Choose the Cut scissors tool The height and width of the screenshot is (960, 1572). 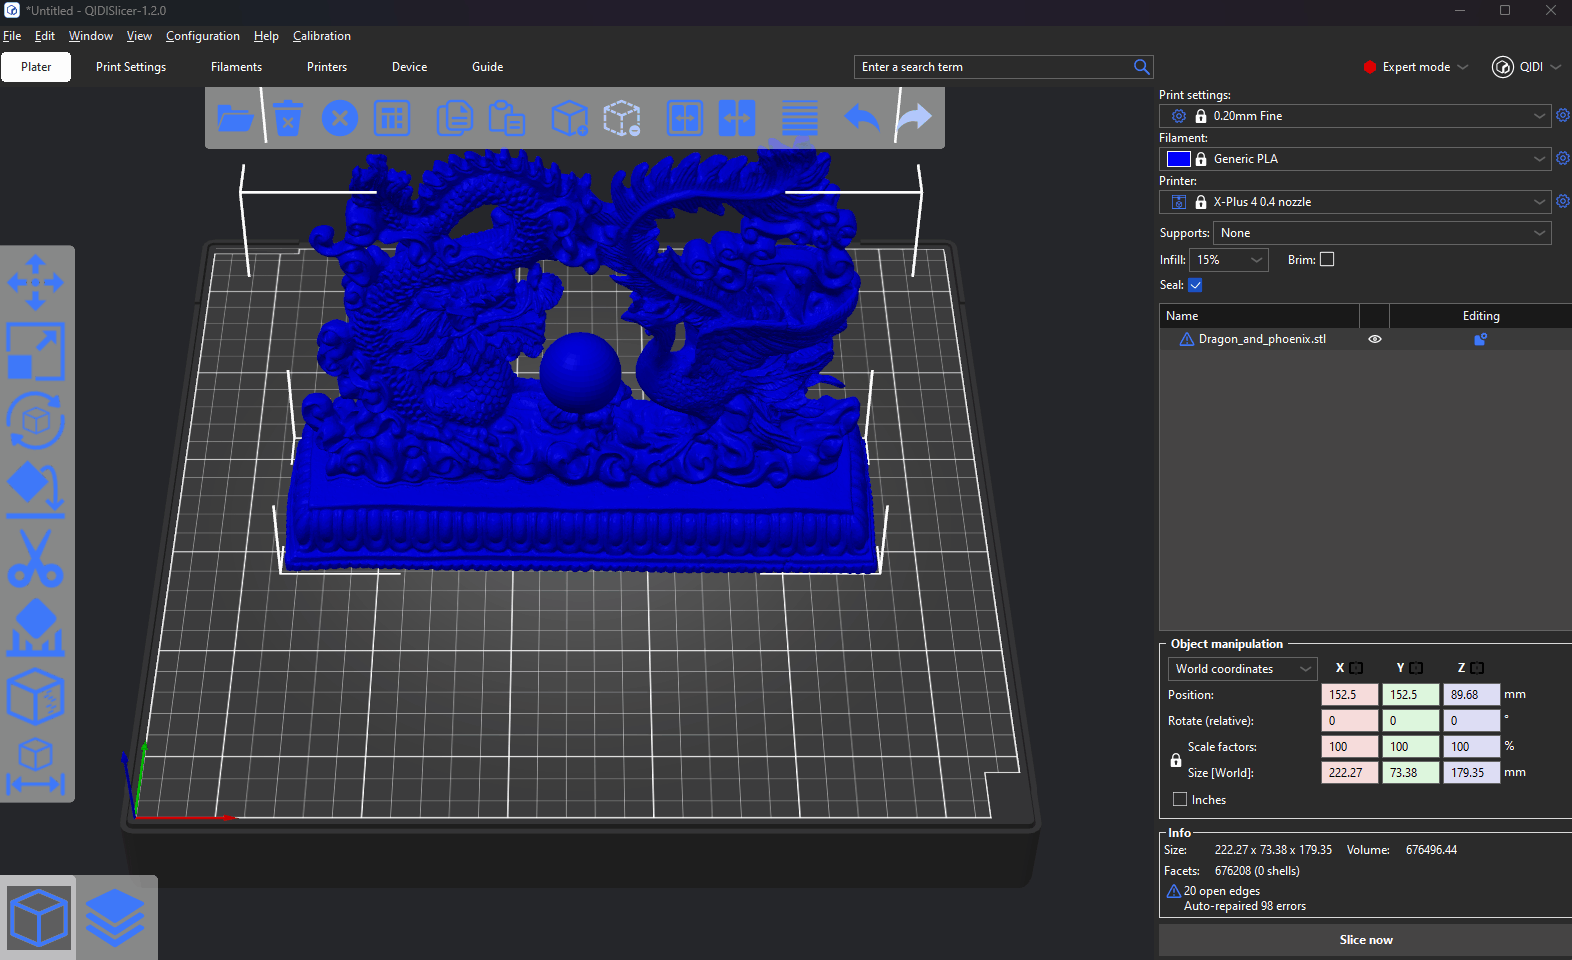tap(36, 558)
